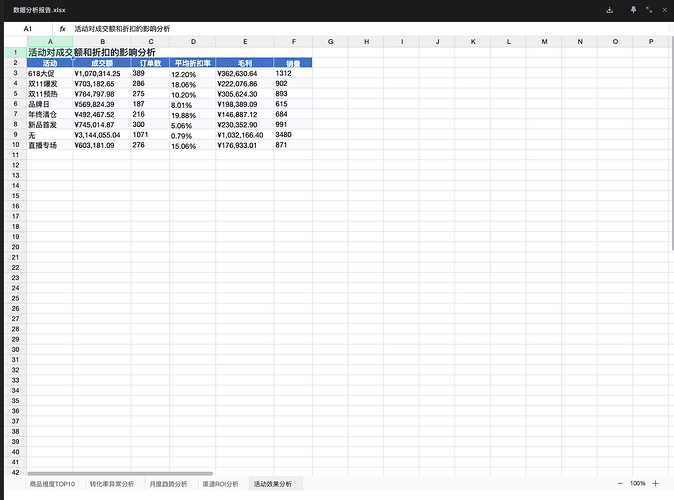Screen dimensions: 674x500
Task: Select the 双11爆发 cell
Action: tap(50, 84)
